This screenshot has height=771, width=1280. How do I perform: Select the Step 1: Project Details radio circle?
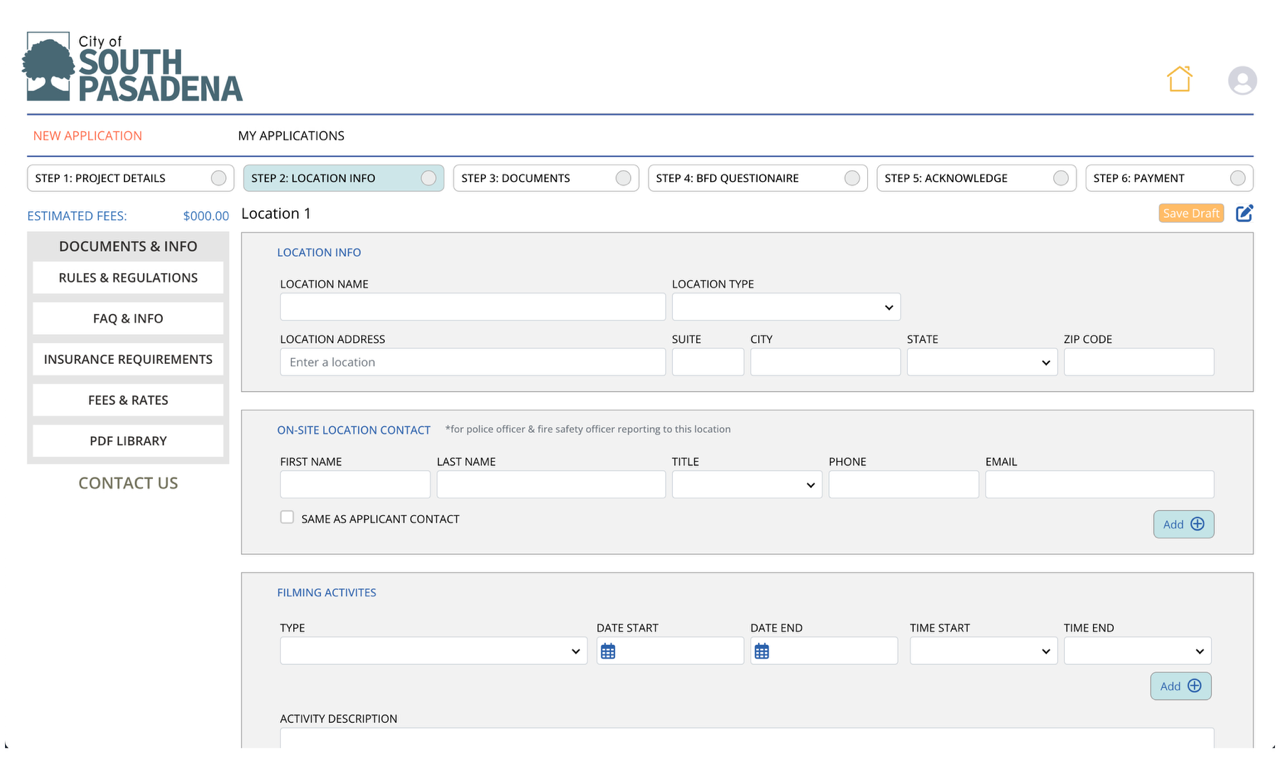pyautogui.click(x=218, y=178)
